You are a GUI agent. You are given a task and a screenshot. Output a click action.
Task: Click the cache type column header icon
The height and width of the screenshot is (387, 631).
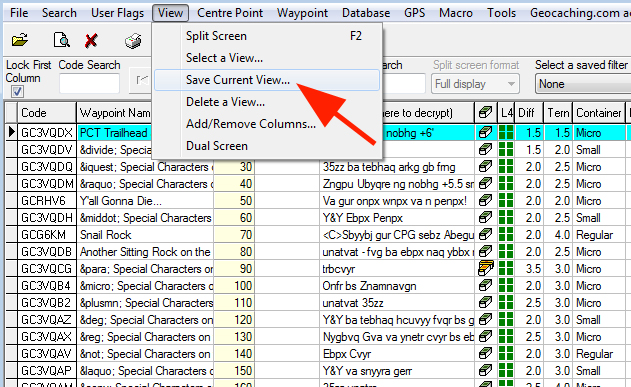point(485,113)
